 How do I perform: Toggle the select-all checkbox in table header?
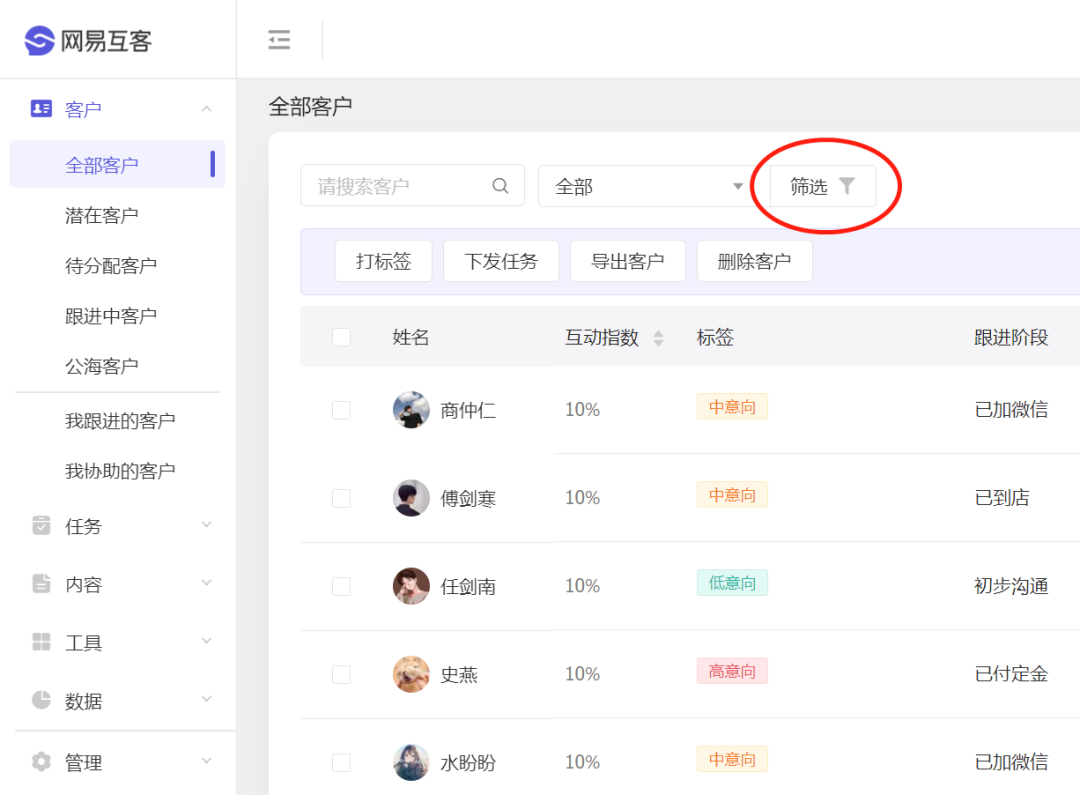(x=342, y=337)
